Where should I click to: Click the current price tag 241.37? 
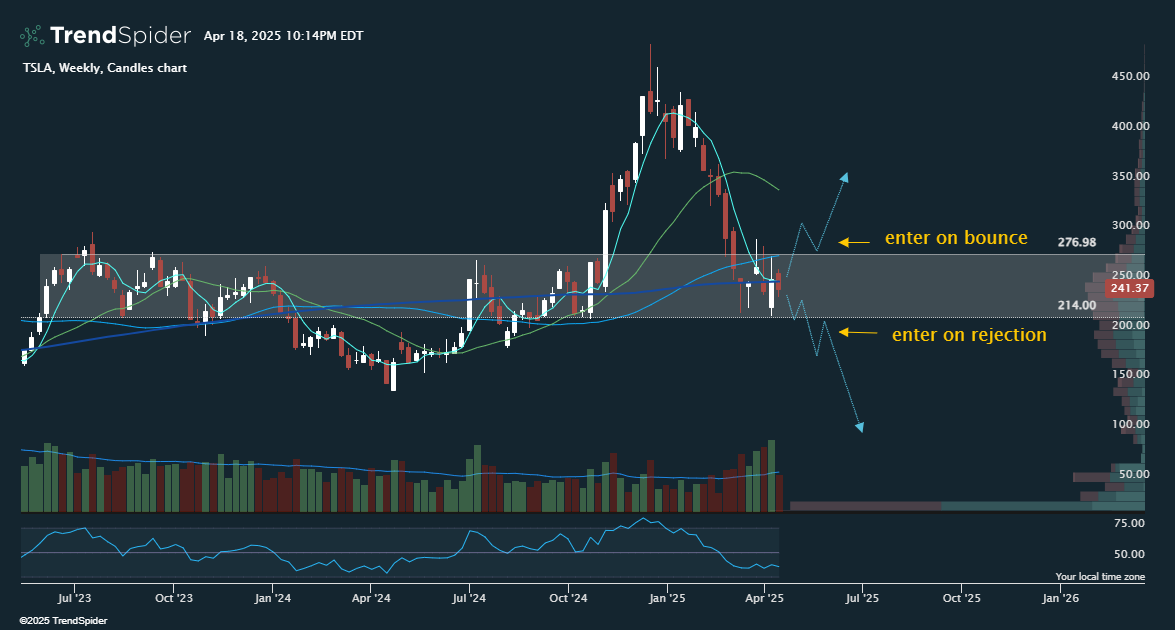(x=1130, y=288)
